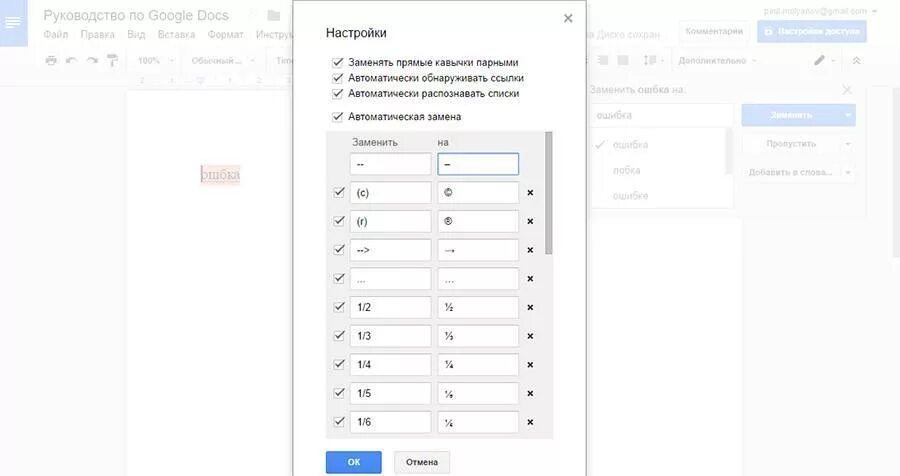Viewport: 900px width, 476px height.
Task: Open the 100% zoom dropdown
Action: (153, 61)
